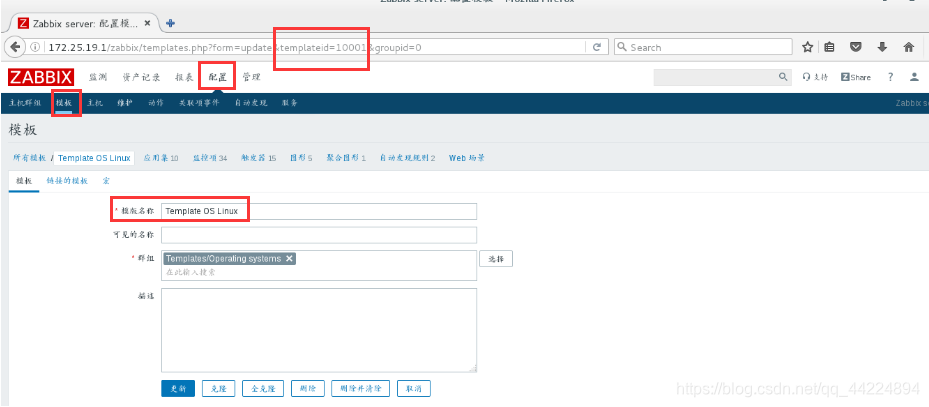Click the 描述 text area
This screenshot has height=407, width=929.
click(319, 331)
